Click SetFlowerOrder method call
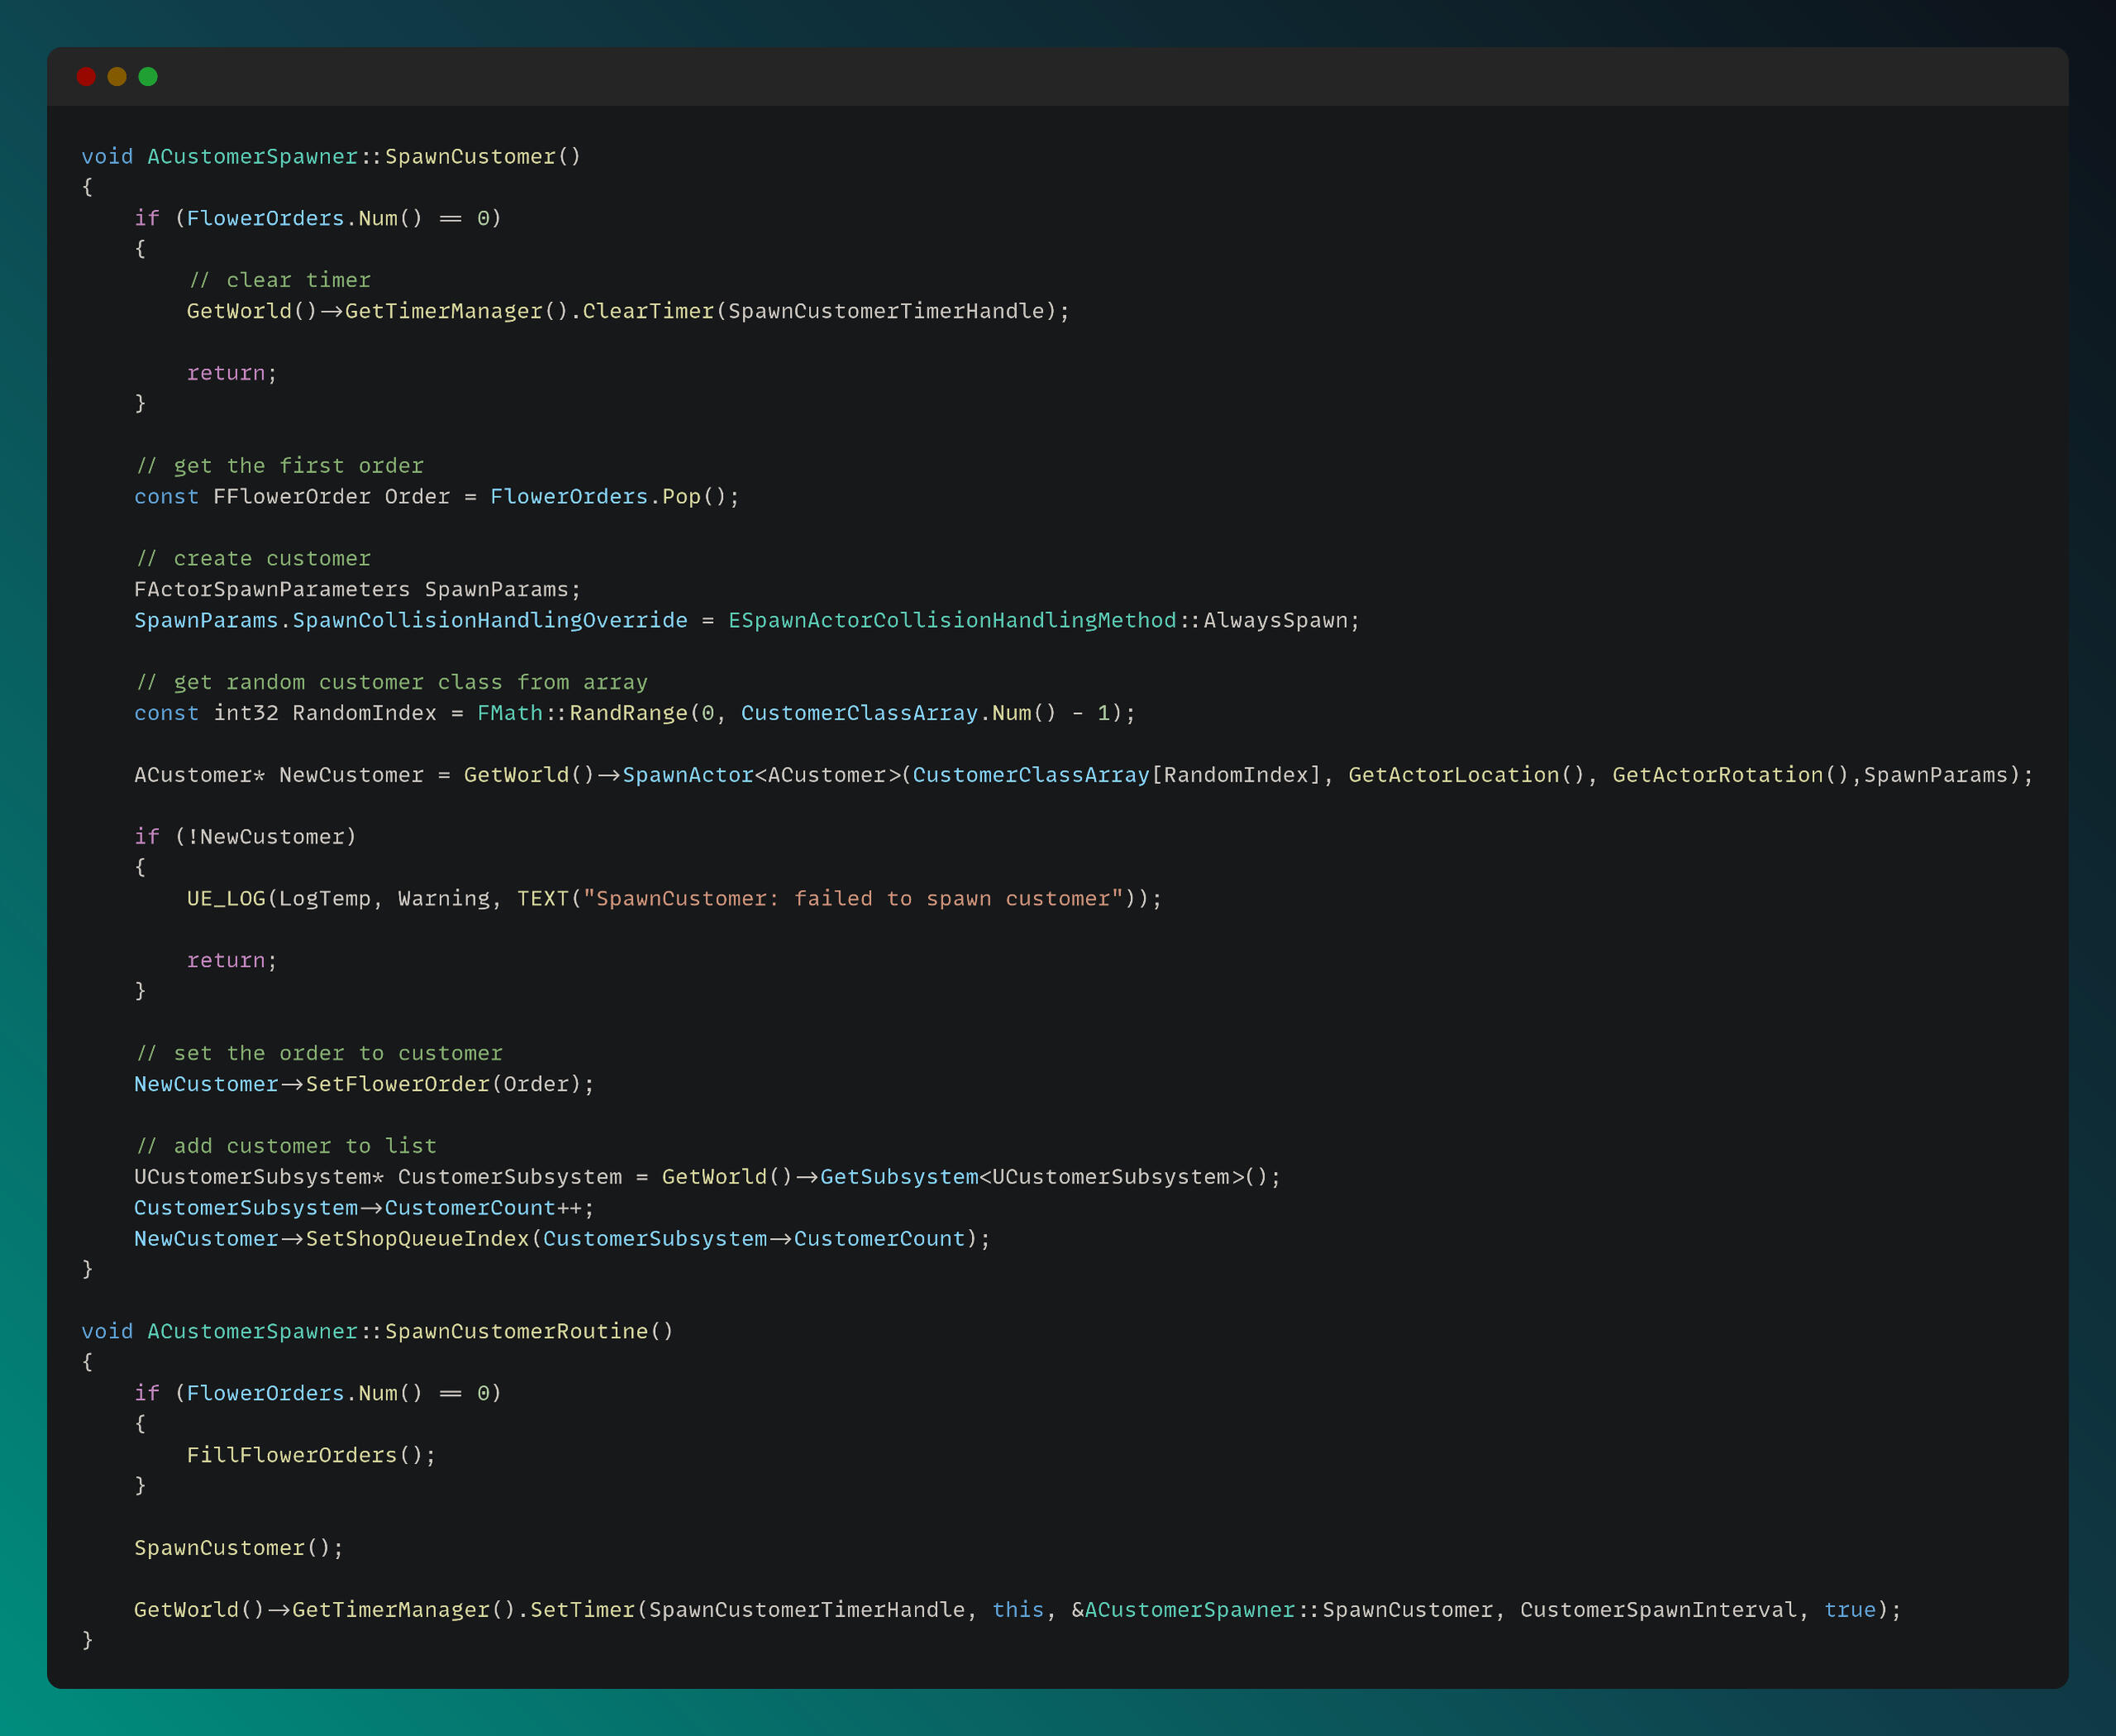The width and height of the screenshot is (2116, 1736). pos(397,1085)
